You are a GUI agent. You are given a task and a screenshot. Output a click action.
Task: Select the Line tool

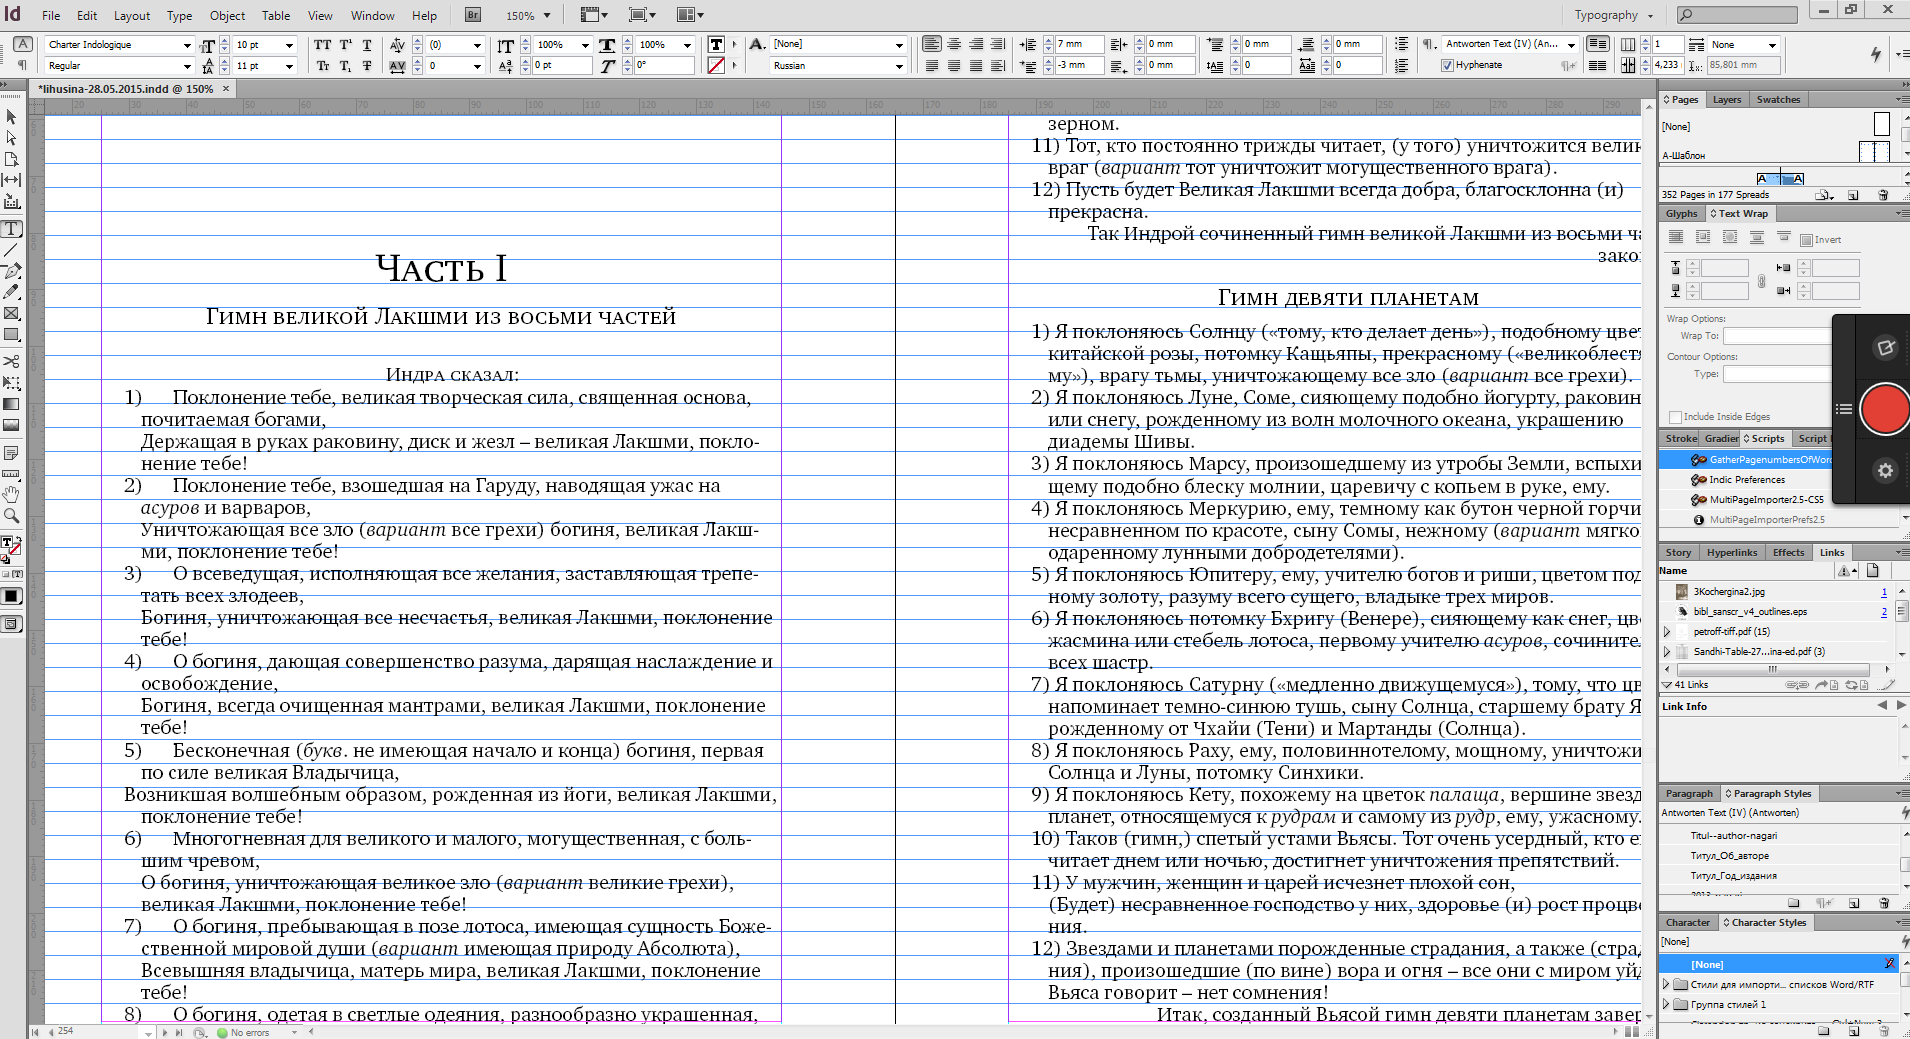12,250
